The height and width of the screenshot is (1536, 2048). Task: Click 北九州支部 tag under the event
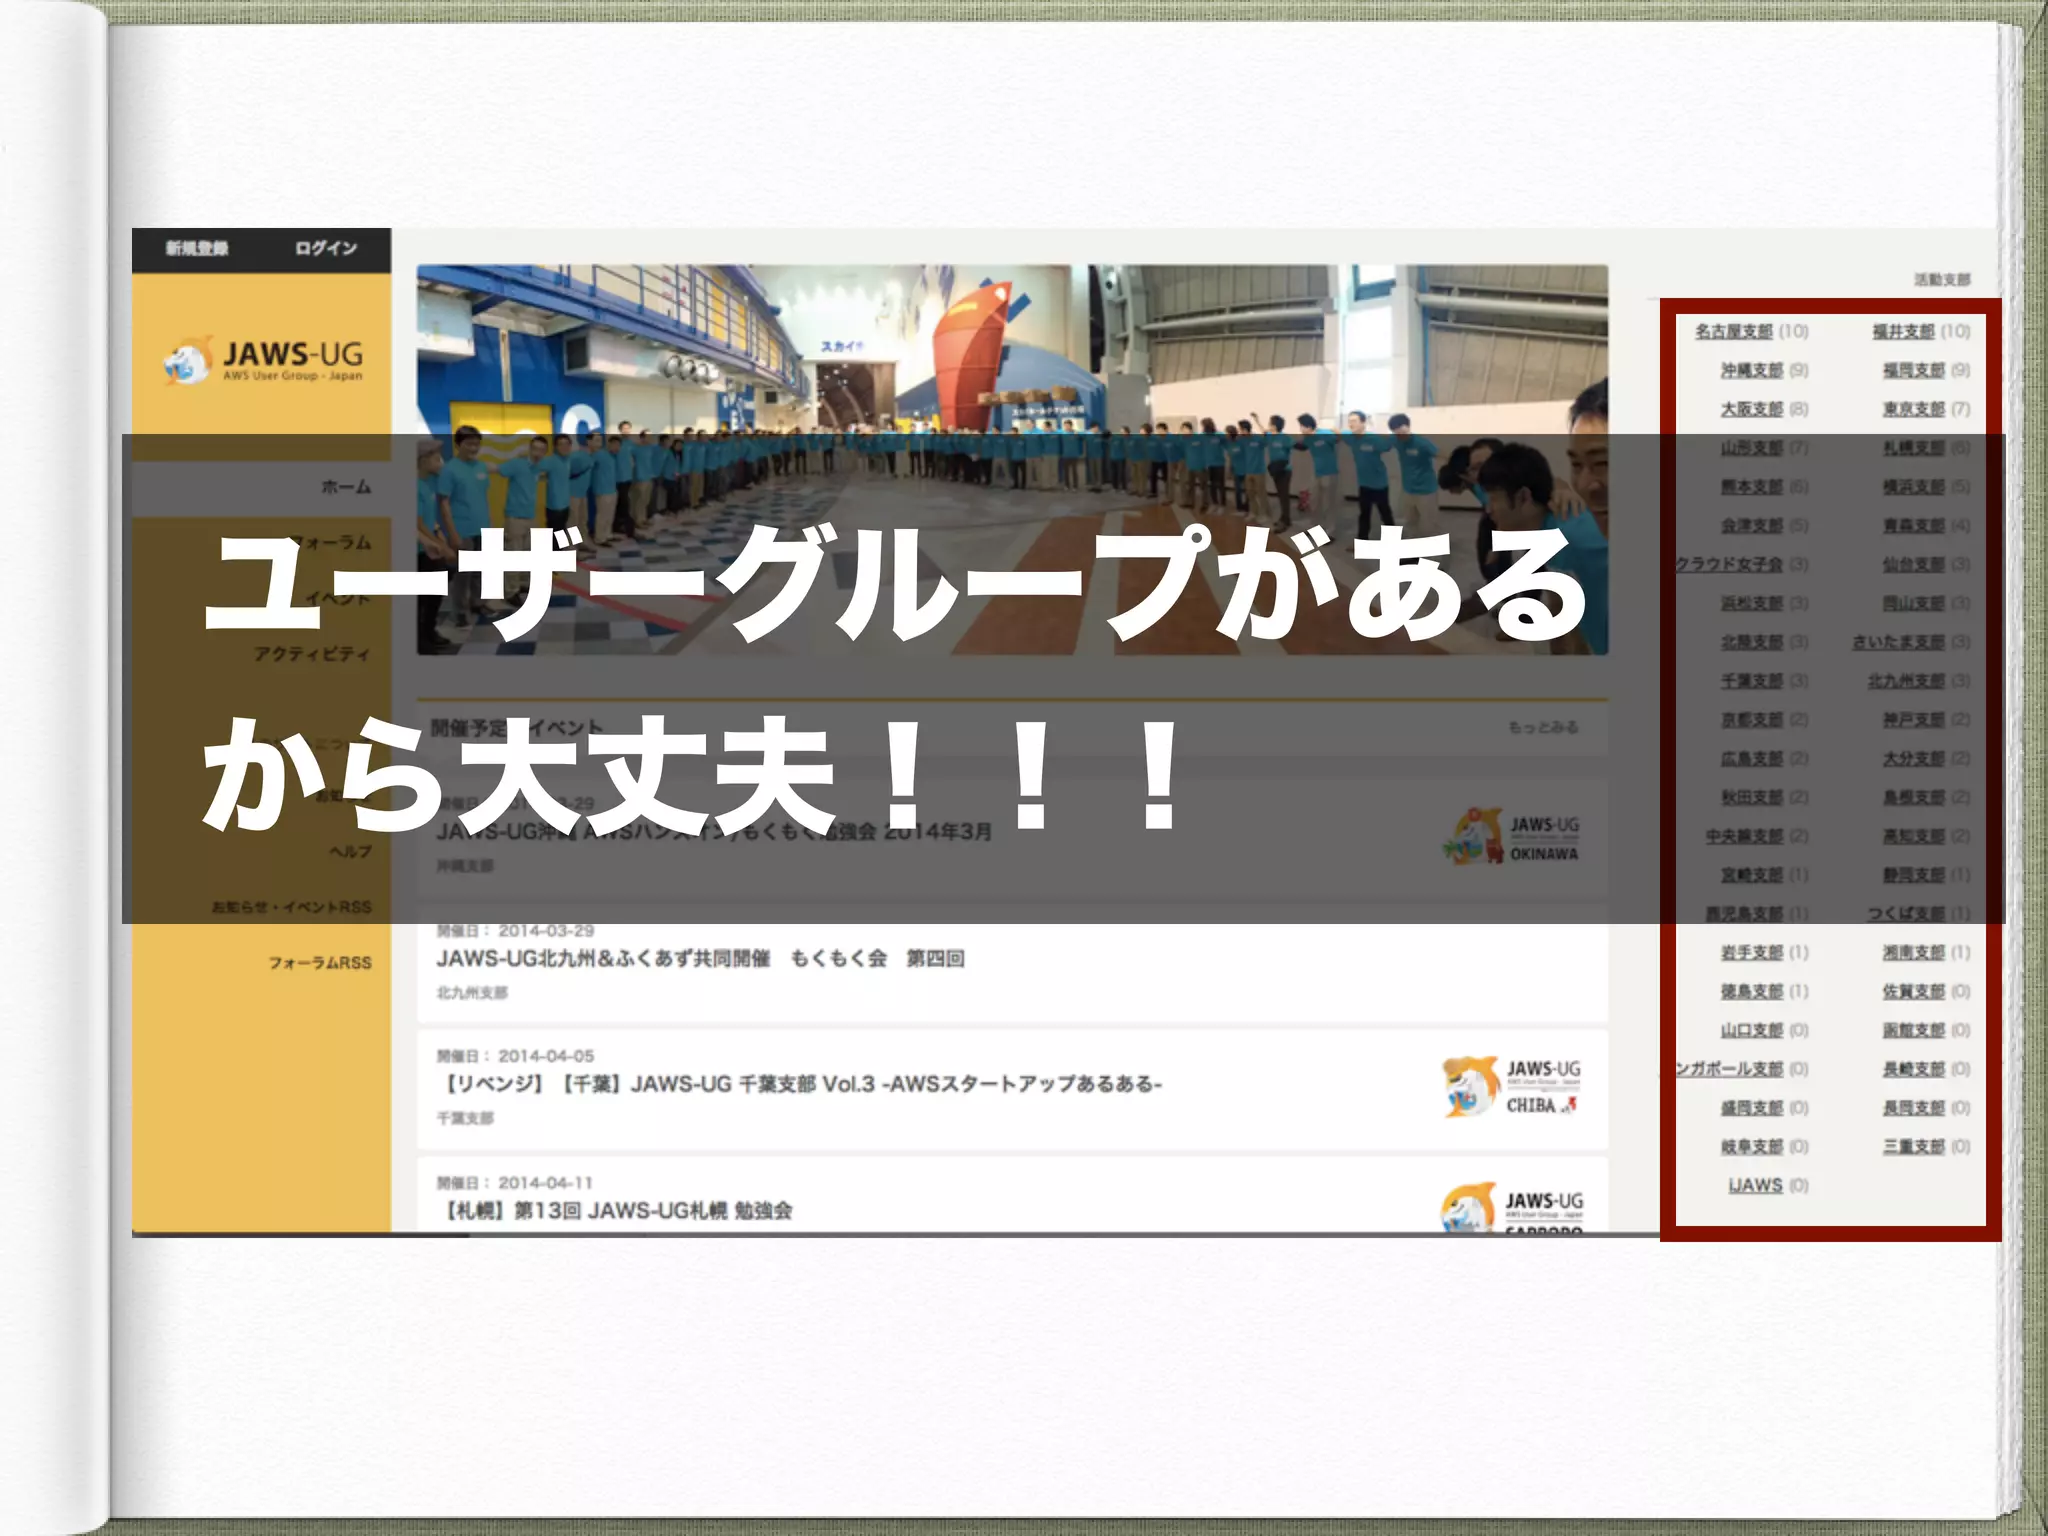472,993
